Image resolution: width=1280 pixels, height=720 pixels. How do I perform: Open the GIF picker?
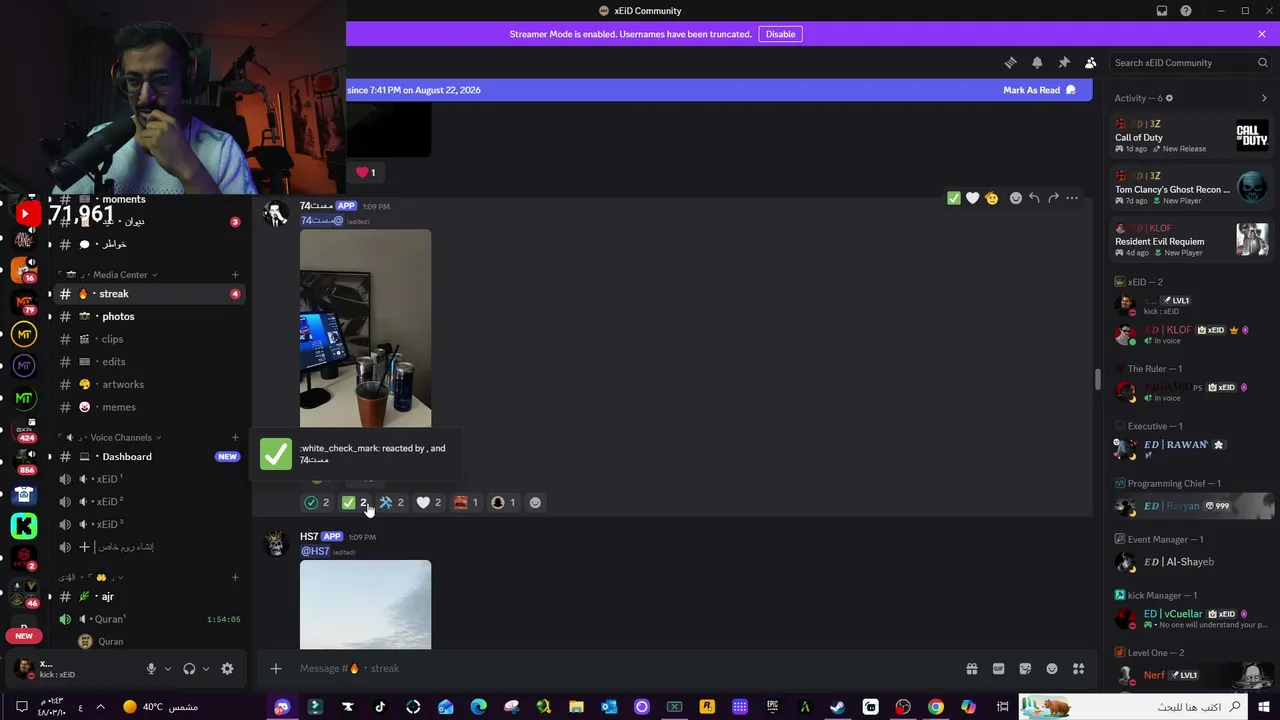click(998, 669)
